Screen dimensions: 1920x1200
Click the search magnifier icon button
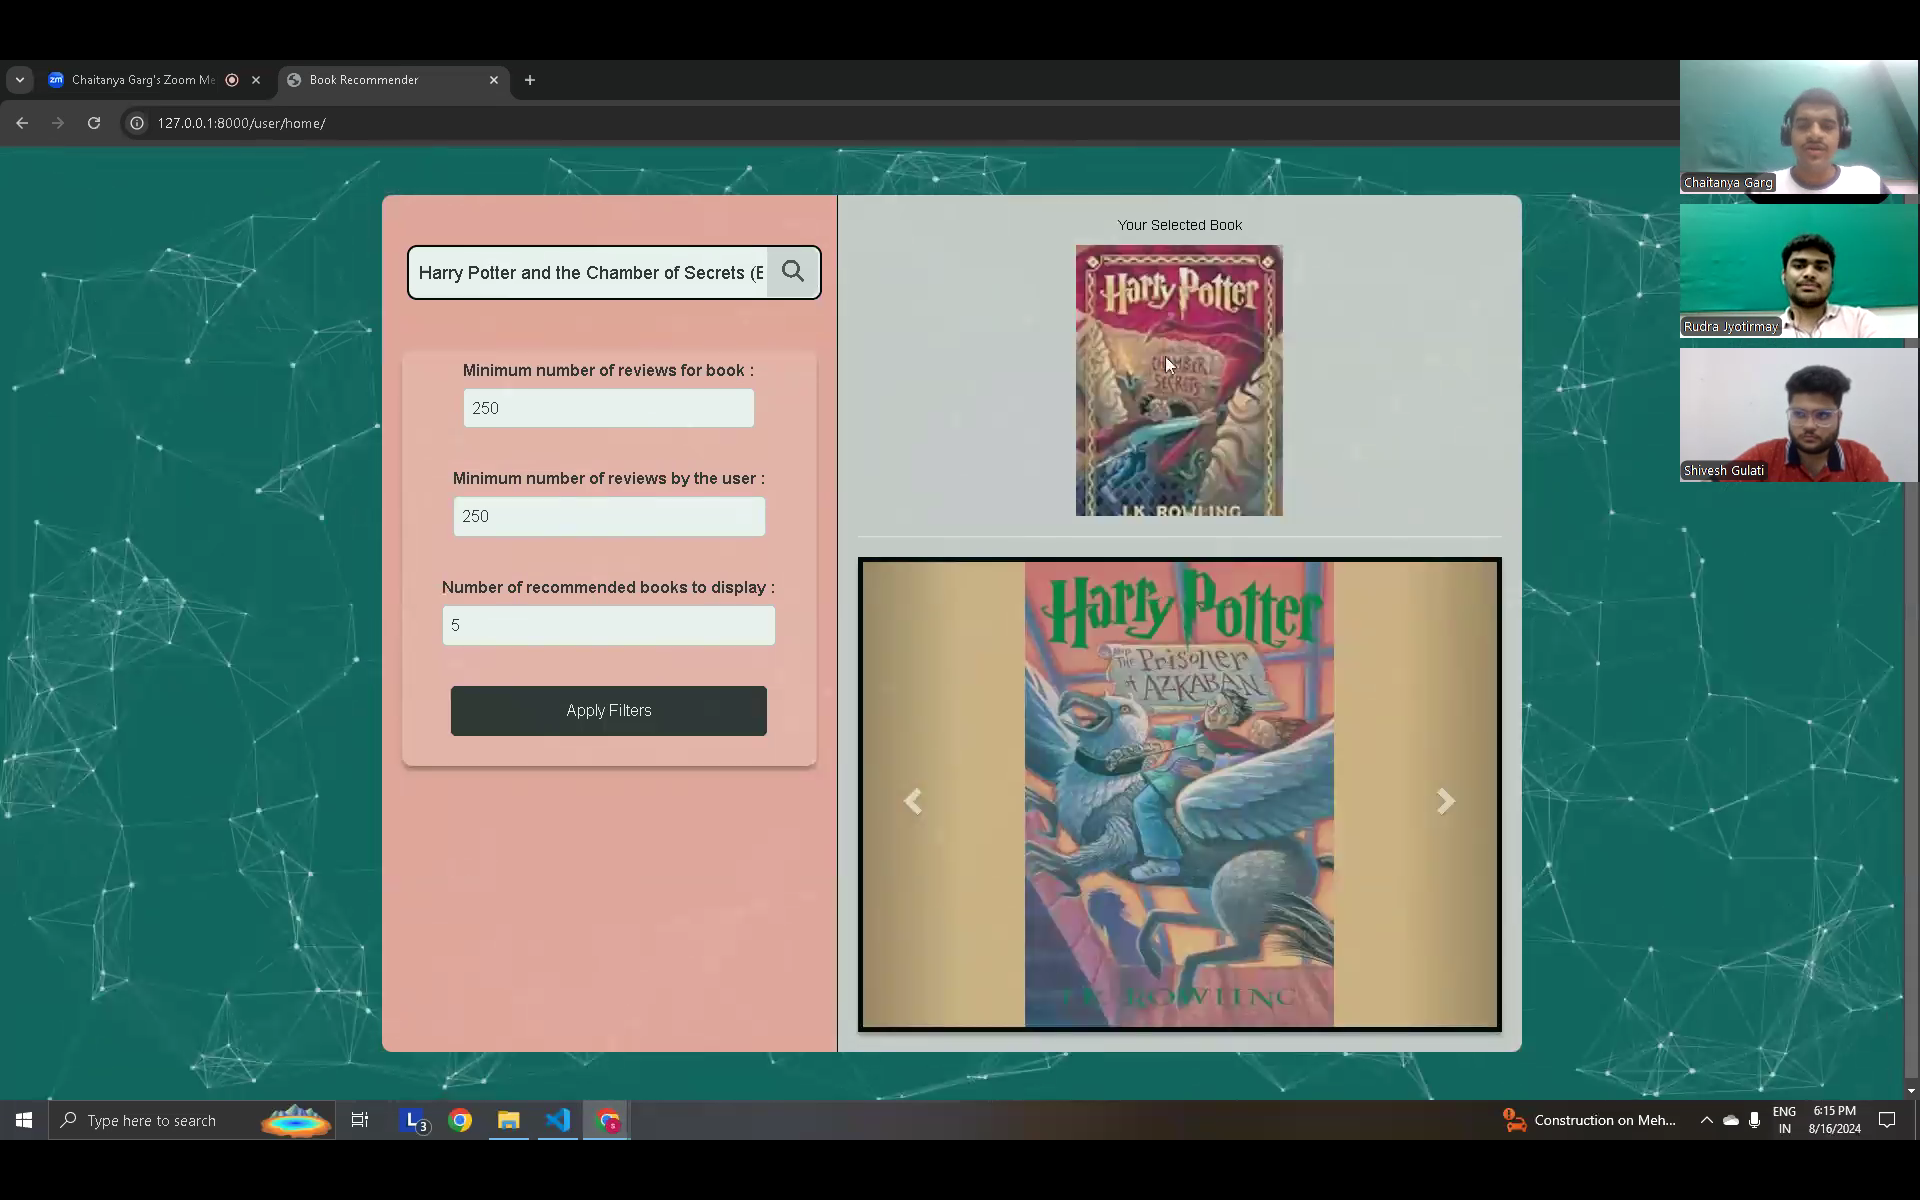pos(793,272)
